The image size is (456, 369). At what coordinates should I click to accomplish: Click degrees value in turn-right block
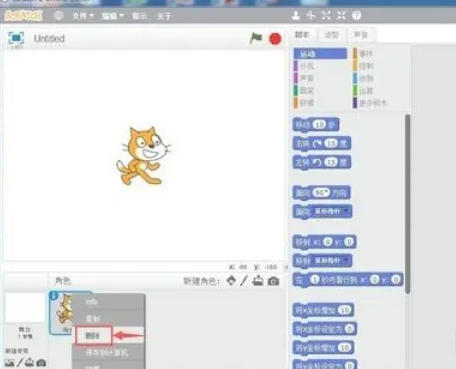pyautogui.click(x=331, y=143)
